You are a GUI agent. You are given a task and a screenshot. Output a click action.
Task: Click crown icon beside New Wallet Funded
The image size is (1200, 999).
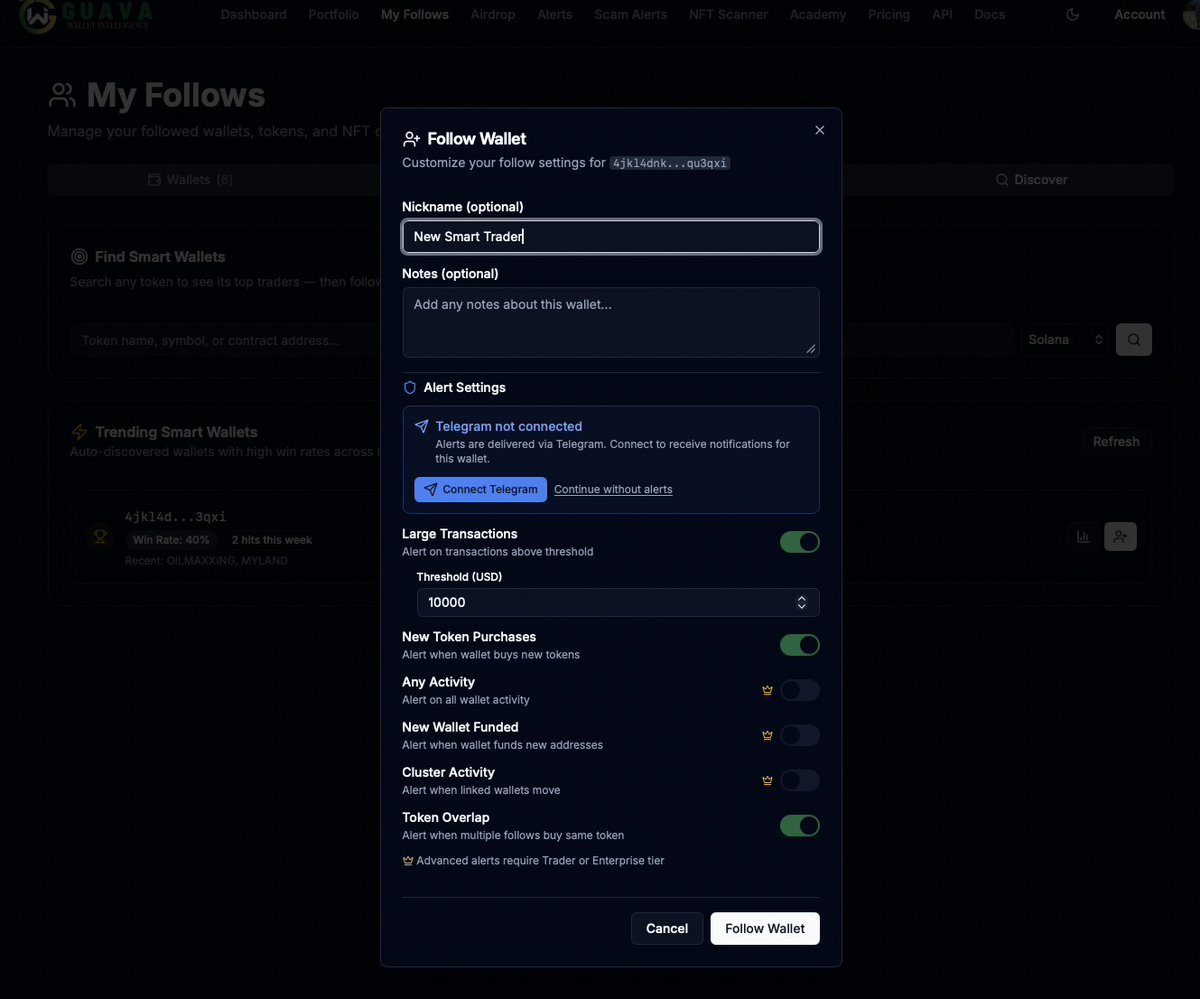click(768, 735)
